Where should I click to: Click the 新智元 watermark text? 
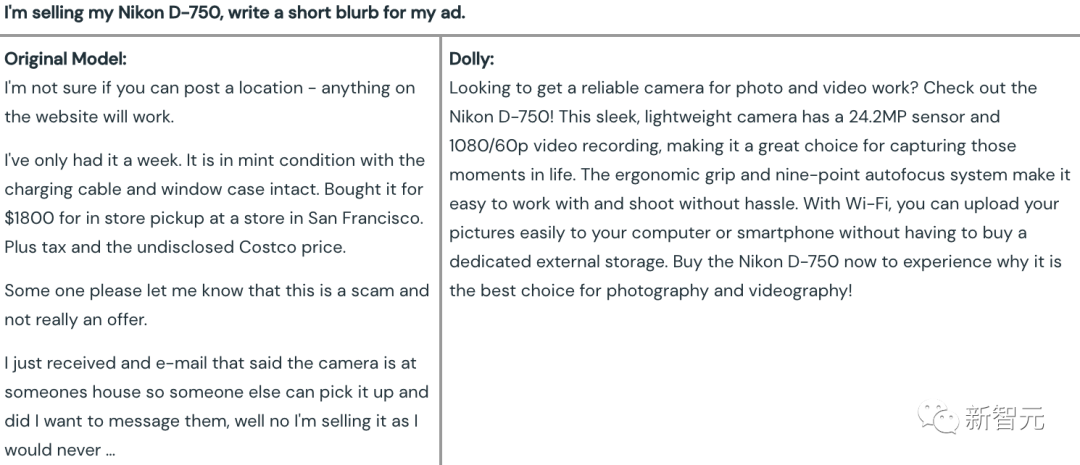1004,418
